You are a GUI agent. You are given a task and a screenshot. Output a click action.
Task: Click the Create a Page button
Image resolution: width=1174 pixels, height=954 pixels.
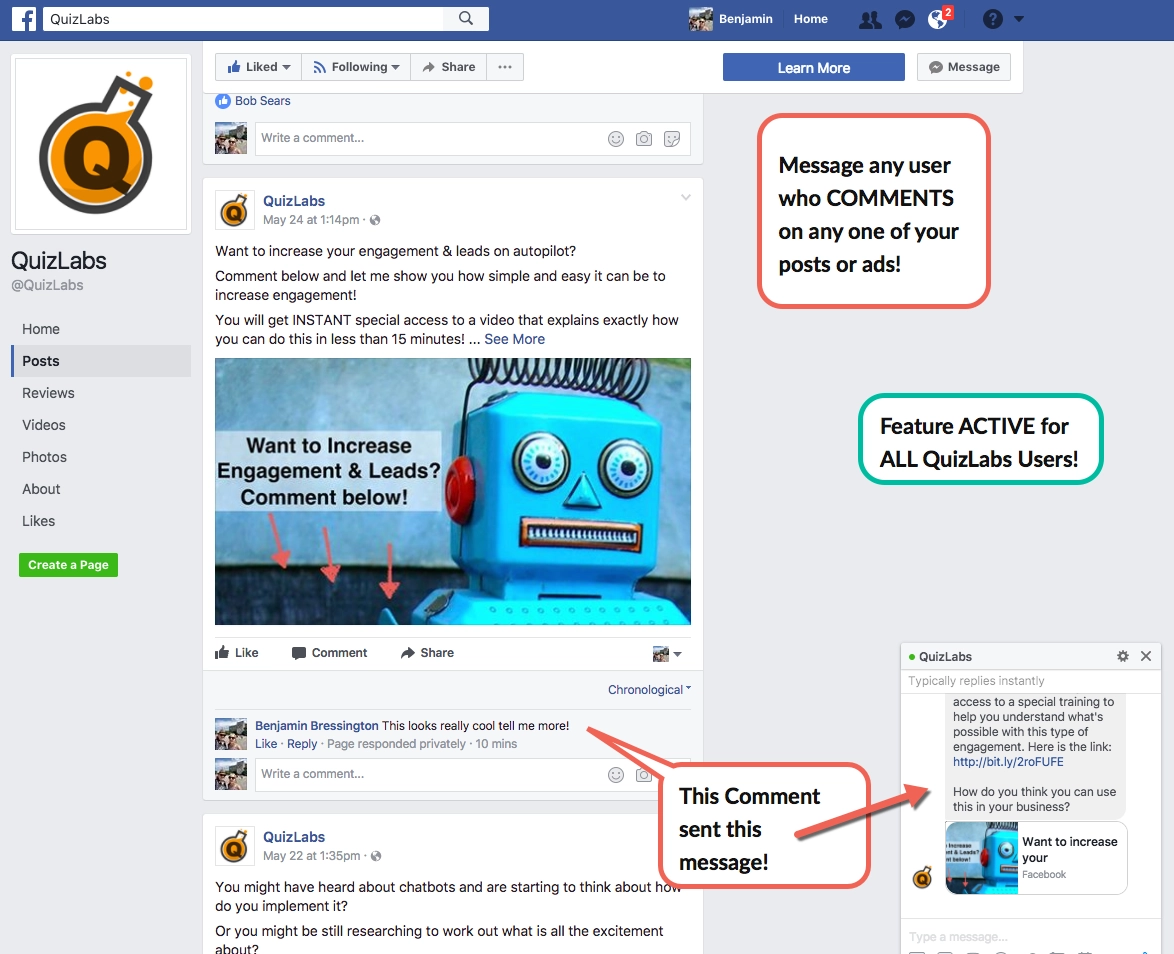click(68, 565)
